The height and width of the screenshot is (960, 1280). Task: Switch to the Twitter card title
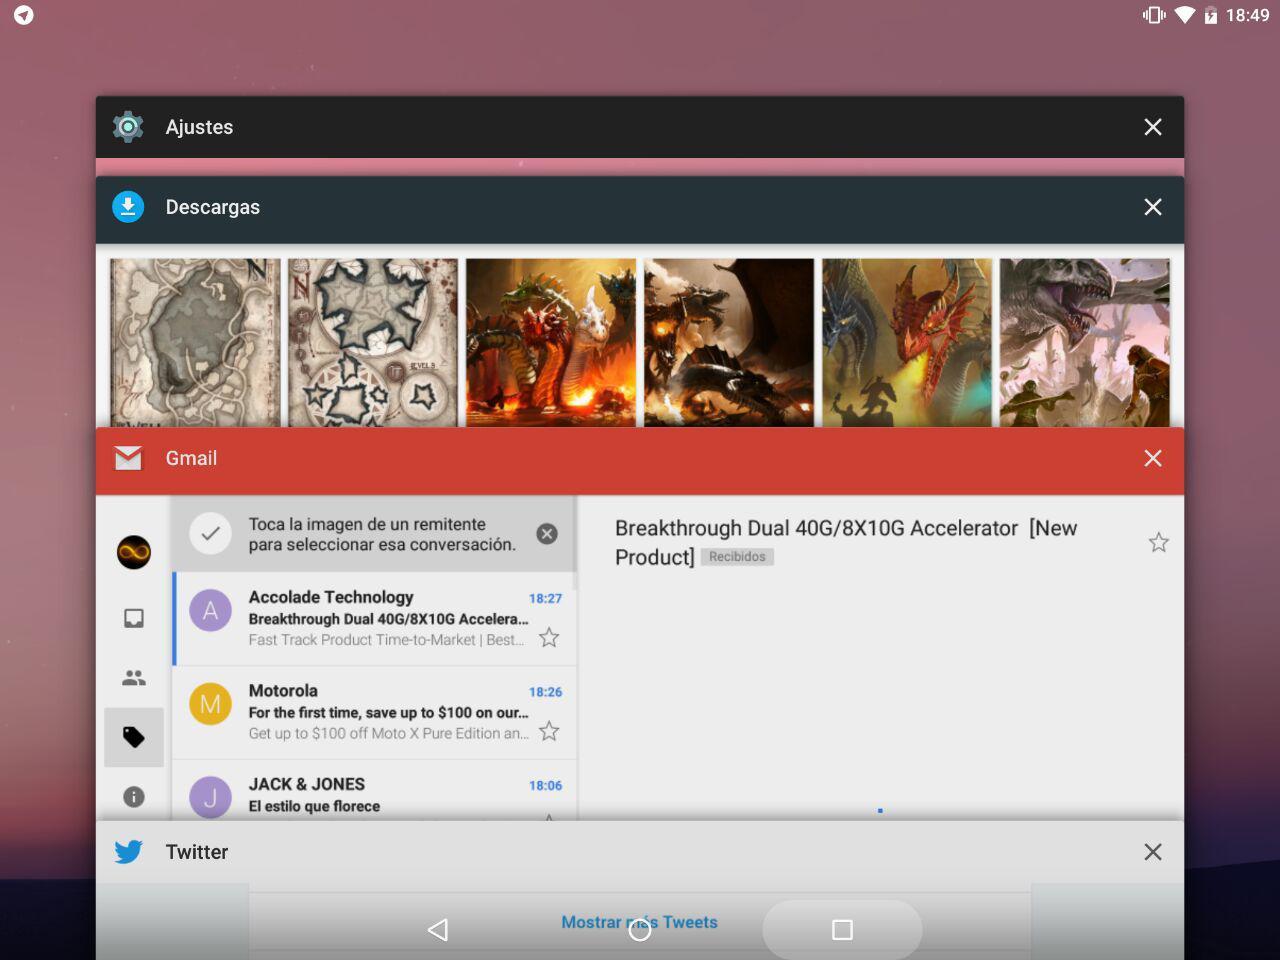pyautogui.click(x=197, y=852)
